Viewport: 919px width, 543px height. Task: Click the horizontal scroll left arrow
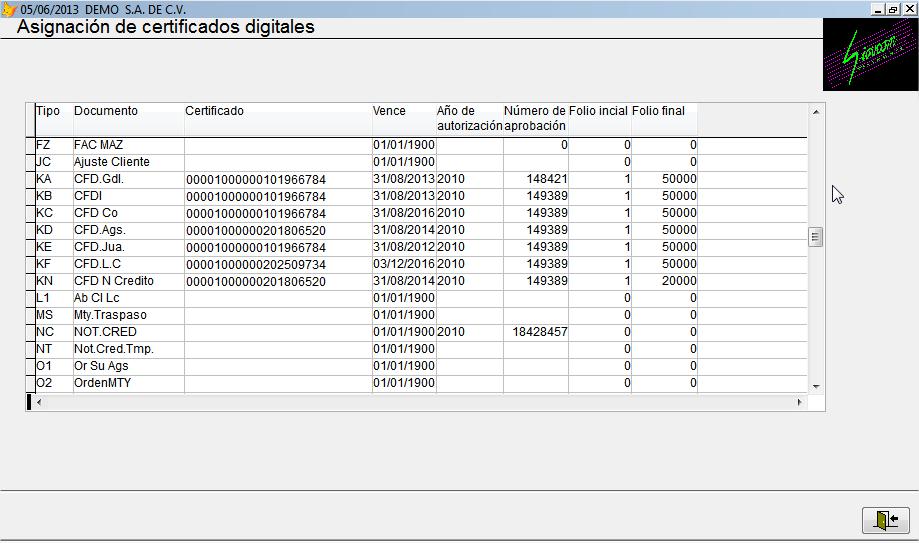pyautogui.click(x=39, y=402)
